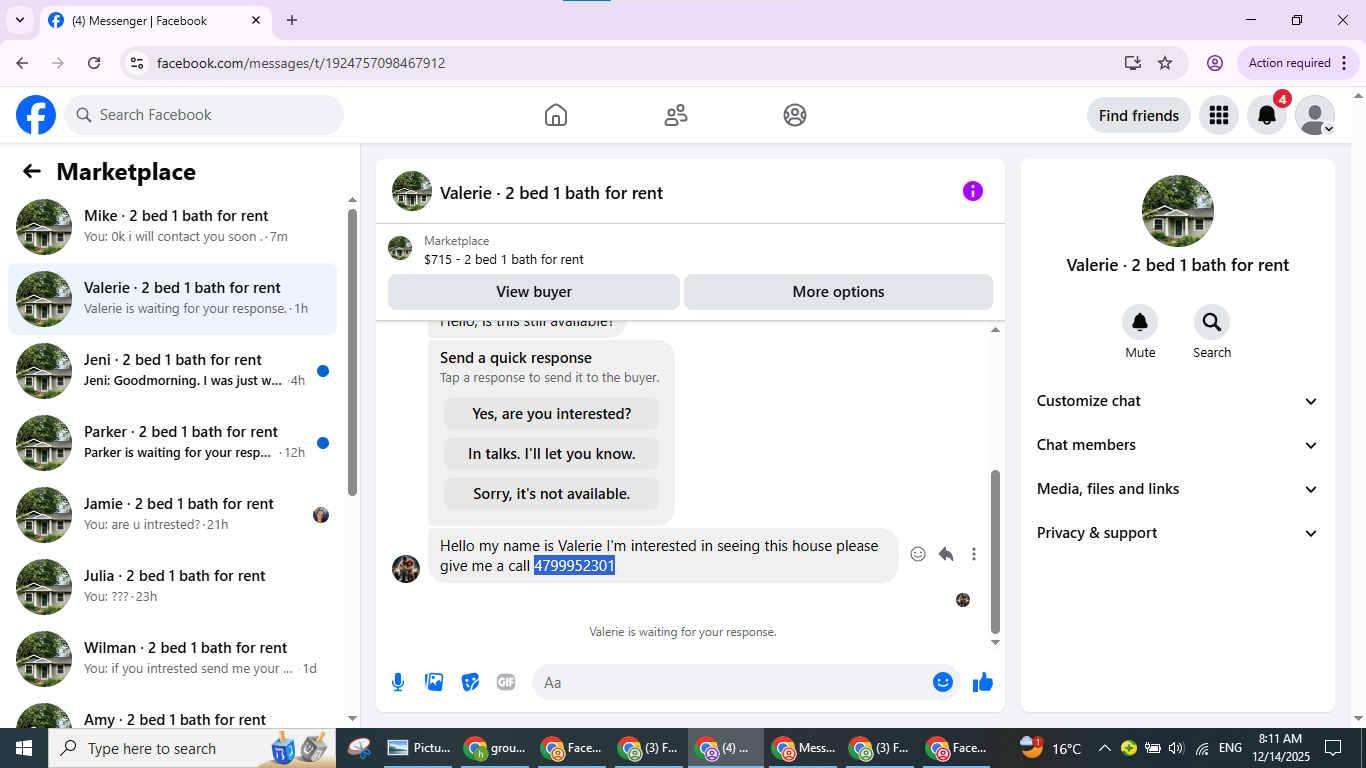Expand the Privacy & support section
The width and height of the screenshot is (1366, 768).
[1178, 533]
